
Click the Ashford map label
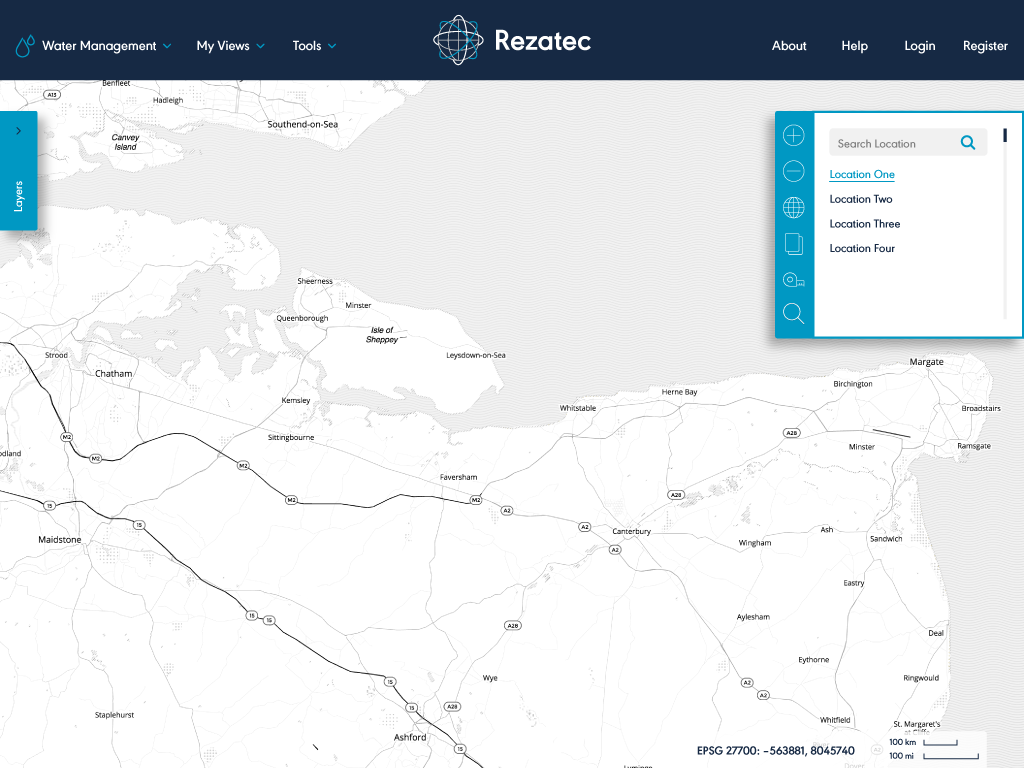click(x=409, y=737)
